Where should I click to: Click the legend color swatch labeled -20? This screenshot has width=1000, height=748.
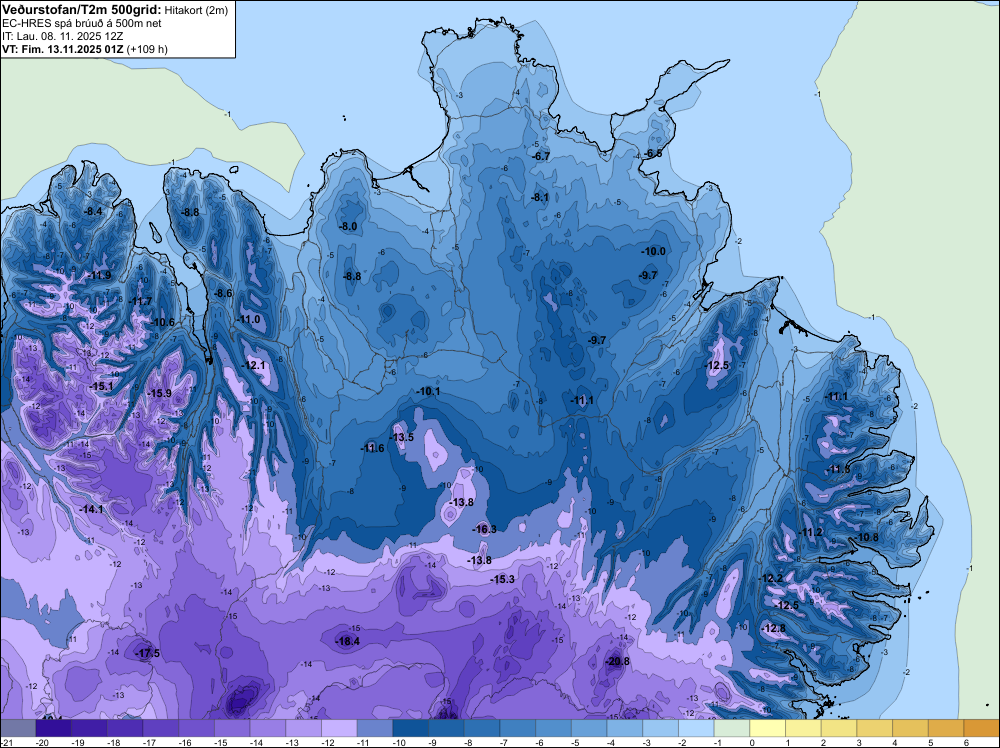coord(54,728)
